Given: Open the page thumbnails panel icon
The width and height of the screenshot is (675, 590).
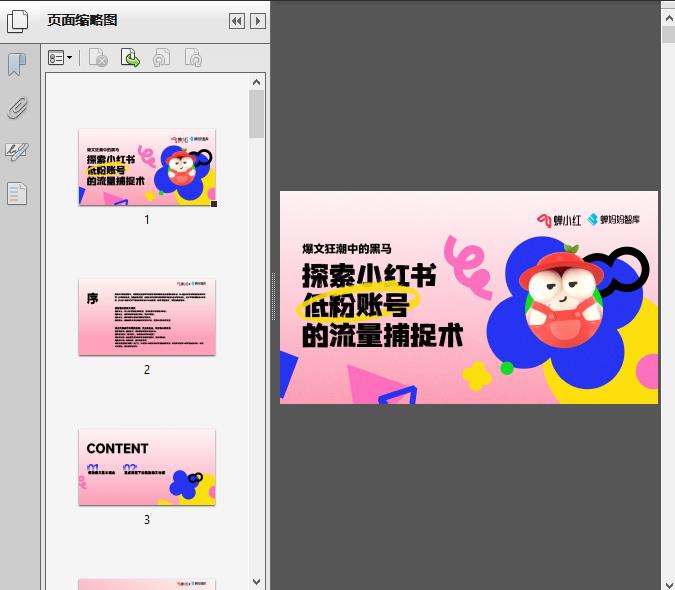Looking at the screenshot, I should (x=17, y=21).
